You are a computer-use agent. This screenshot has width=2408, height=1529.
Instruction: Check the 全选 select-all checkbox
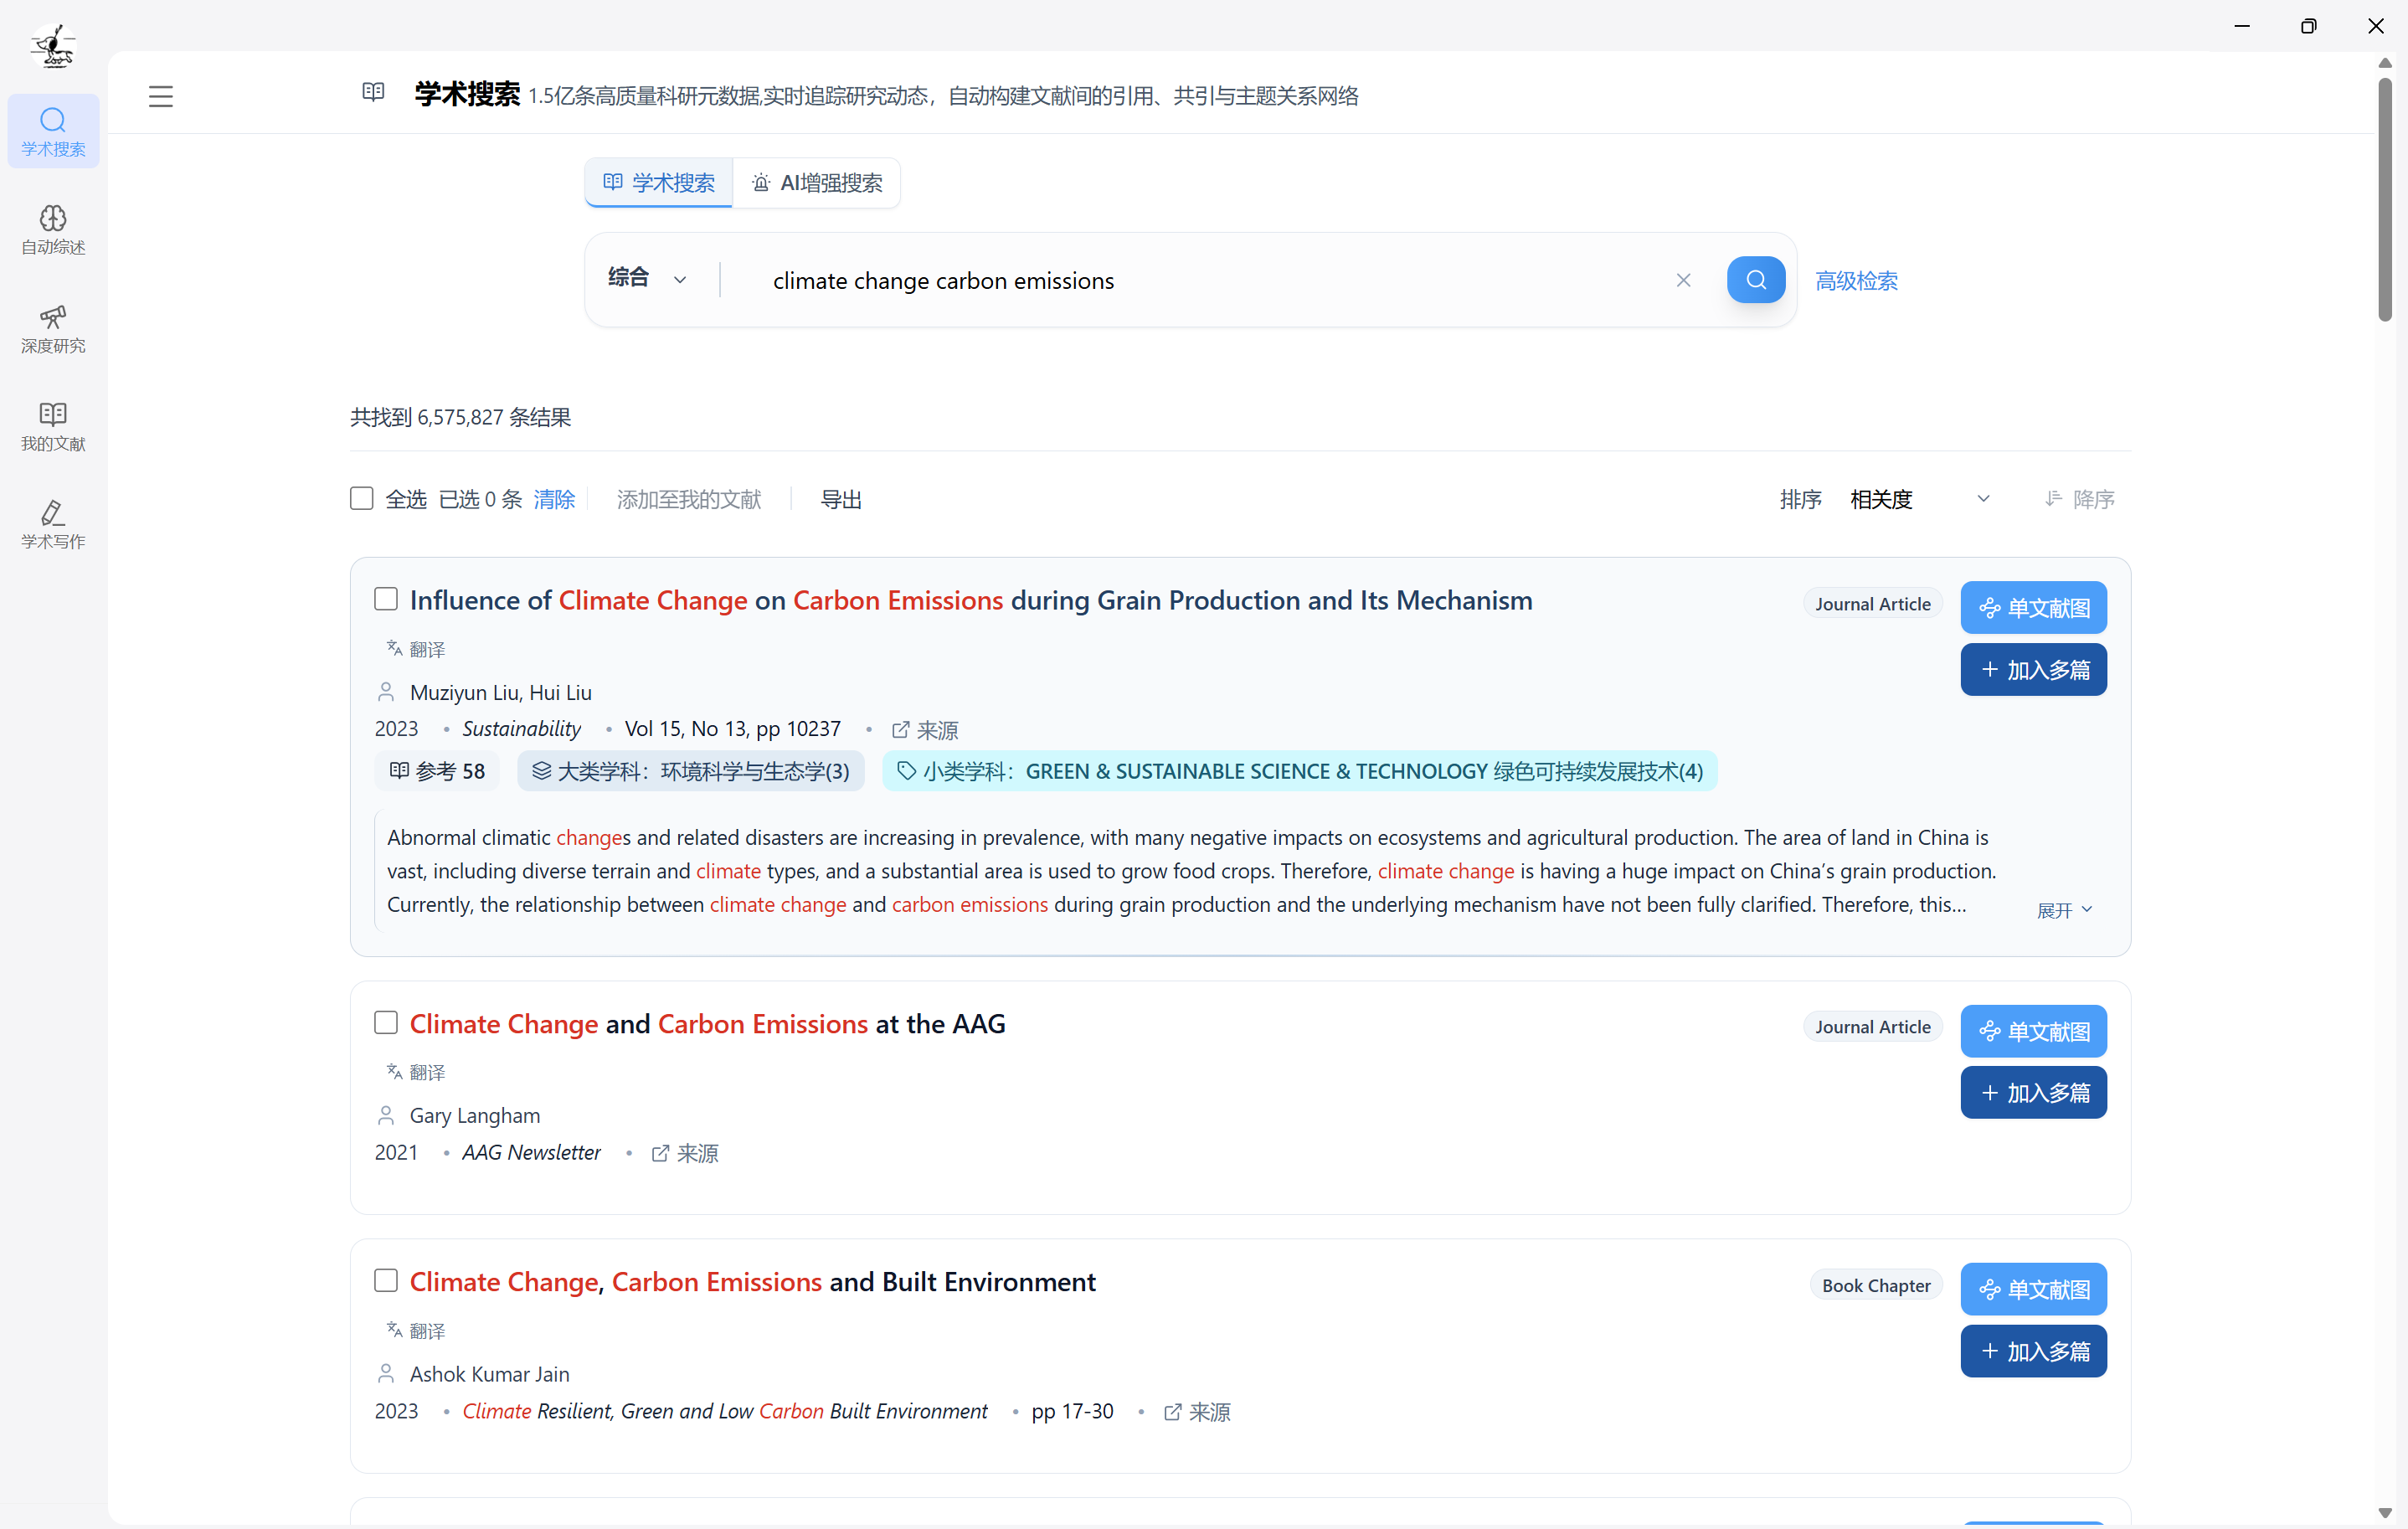tap(362, 498)
